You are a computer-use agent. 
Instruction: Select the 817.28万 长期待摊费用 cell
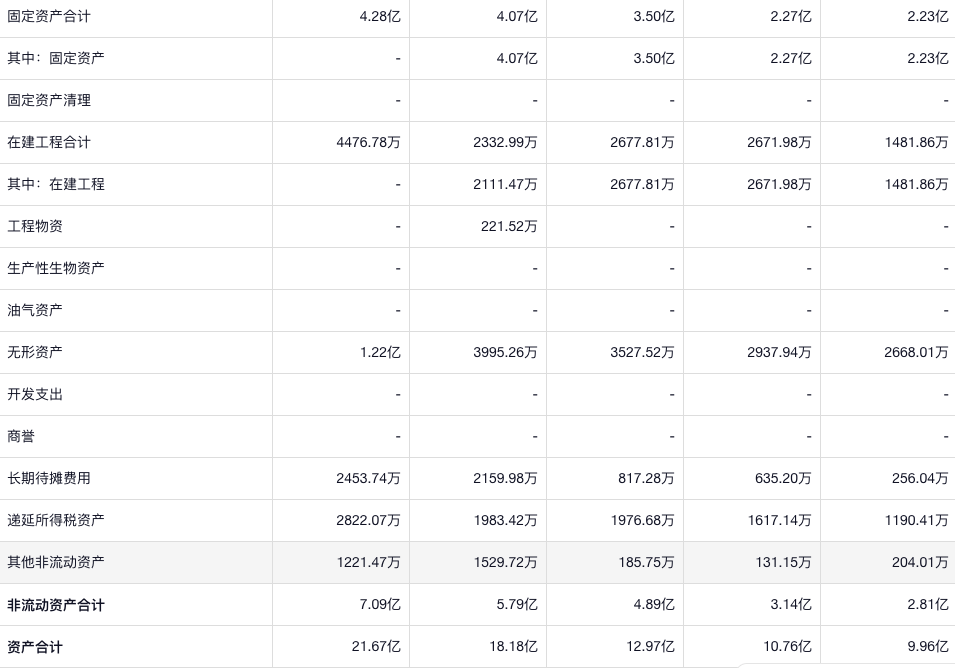pos(646,478)
